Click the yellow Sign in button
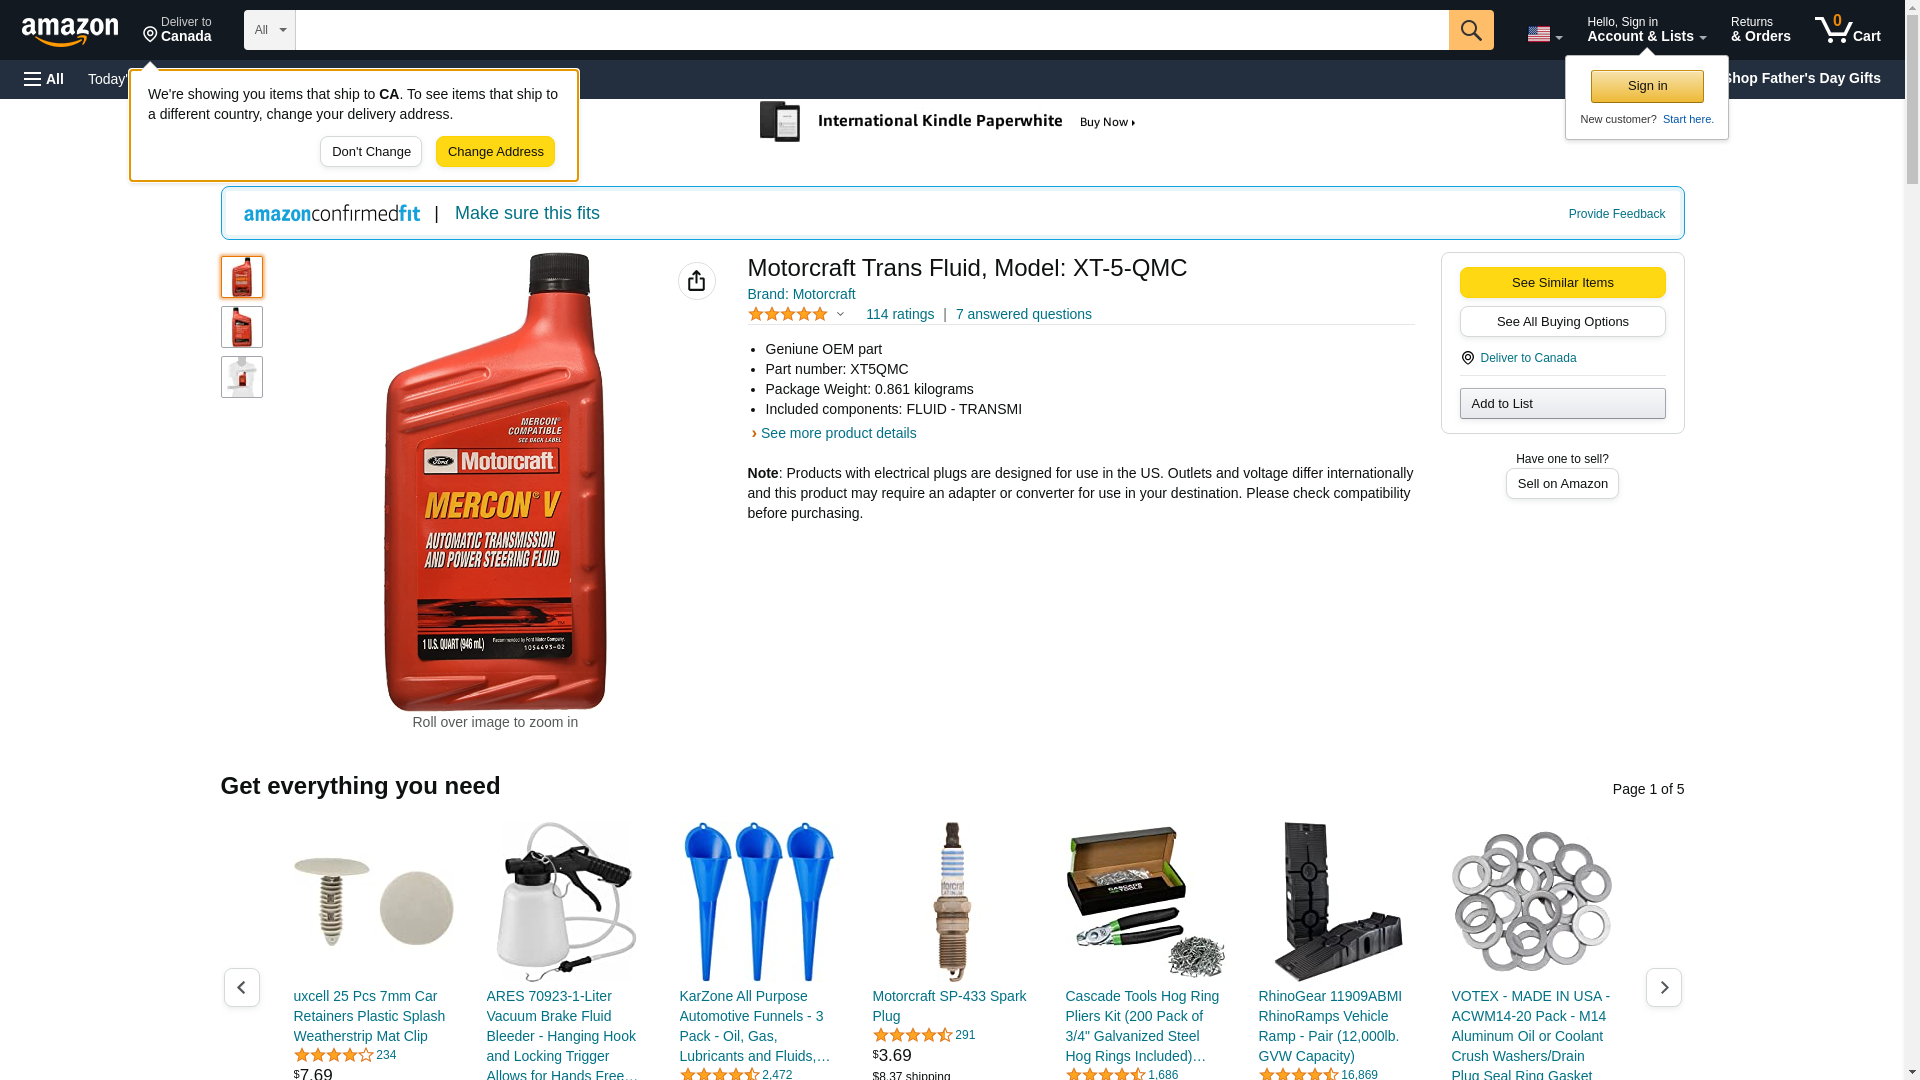This screenshot has height=1080, width=1920. (x=1647, y=86)
